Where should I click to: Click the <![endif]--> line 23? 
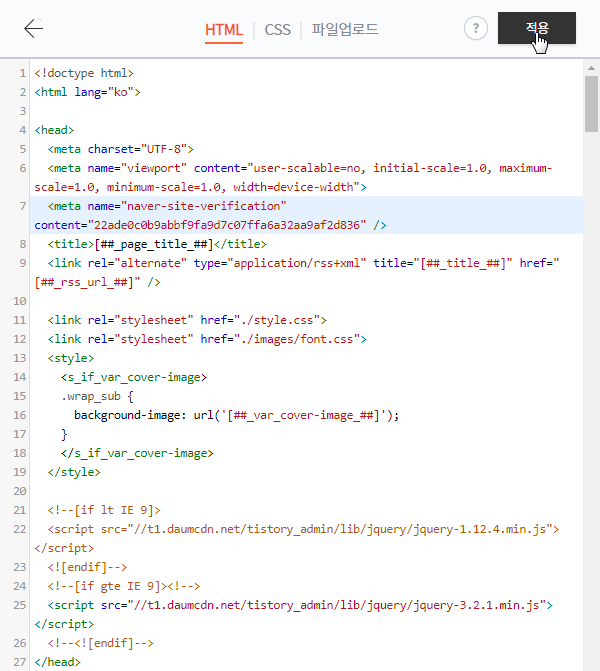tap(87, 567)
